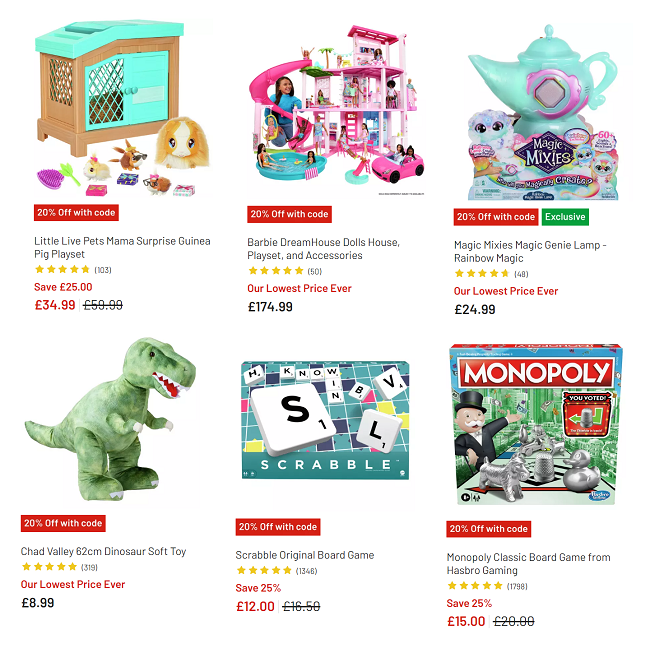Click the Barbie star rating with 50 reviews
The width and height of the screenshot is (650, 648).
285,271
